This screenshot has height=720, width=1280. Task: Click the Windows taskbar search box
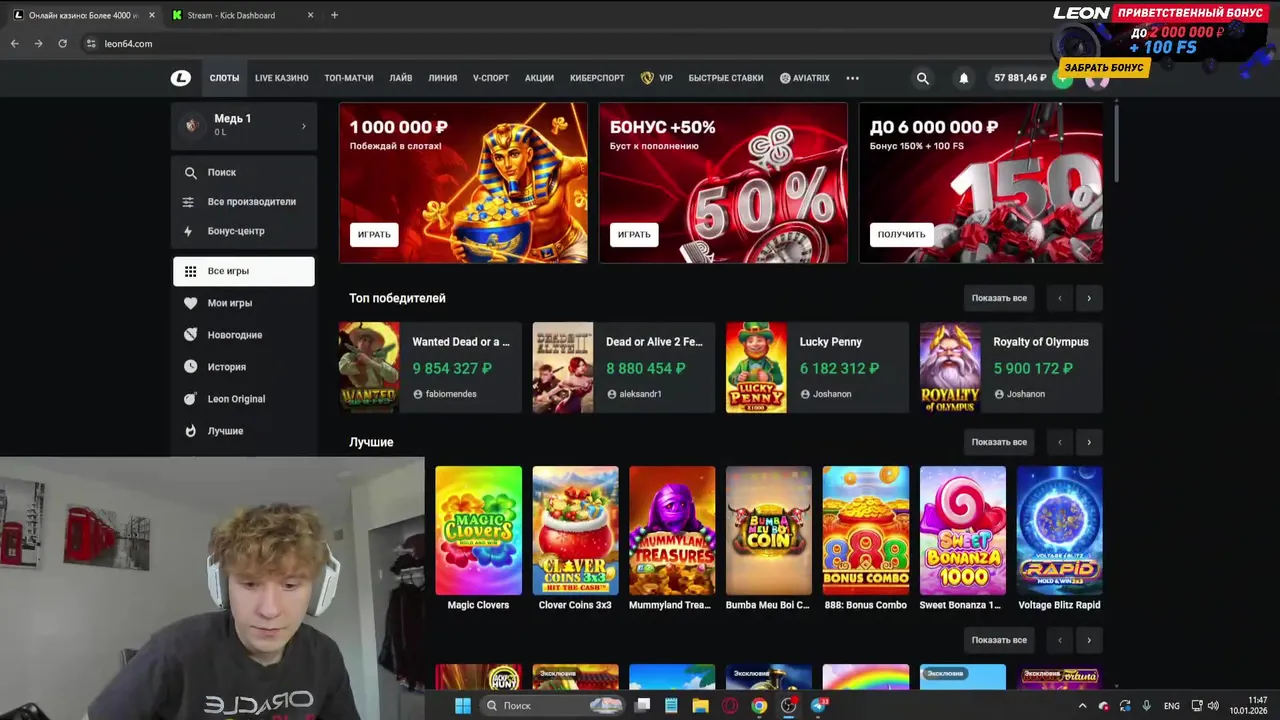point(553,706)
